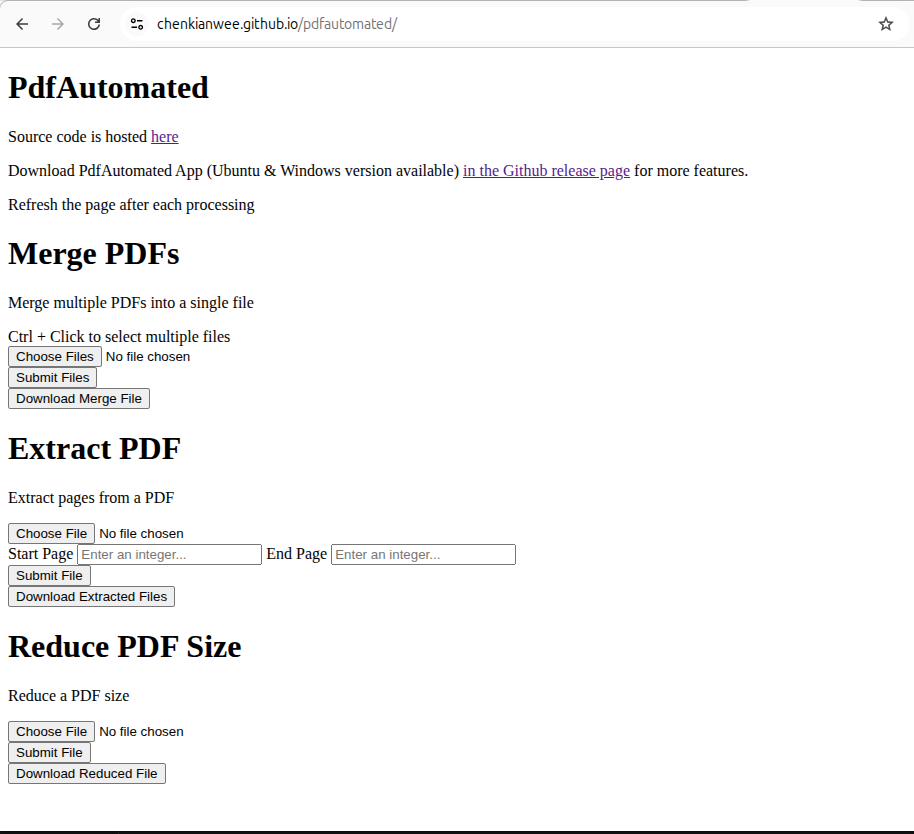Click Download Reduced File button
The width and height of the screenshot is (914, 834).
pyautogui.click(x=87, y=774)
